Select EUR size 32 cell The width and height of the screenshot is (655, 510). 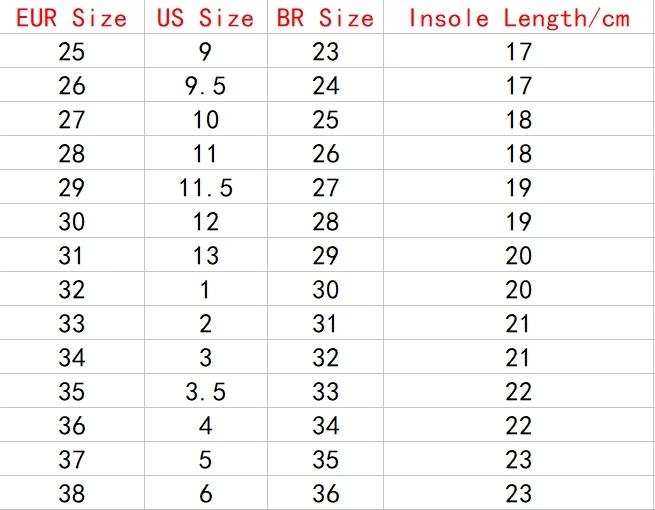(x=71, y=289)
